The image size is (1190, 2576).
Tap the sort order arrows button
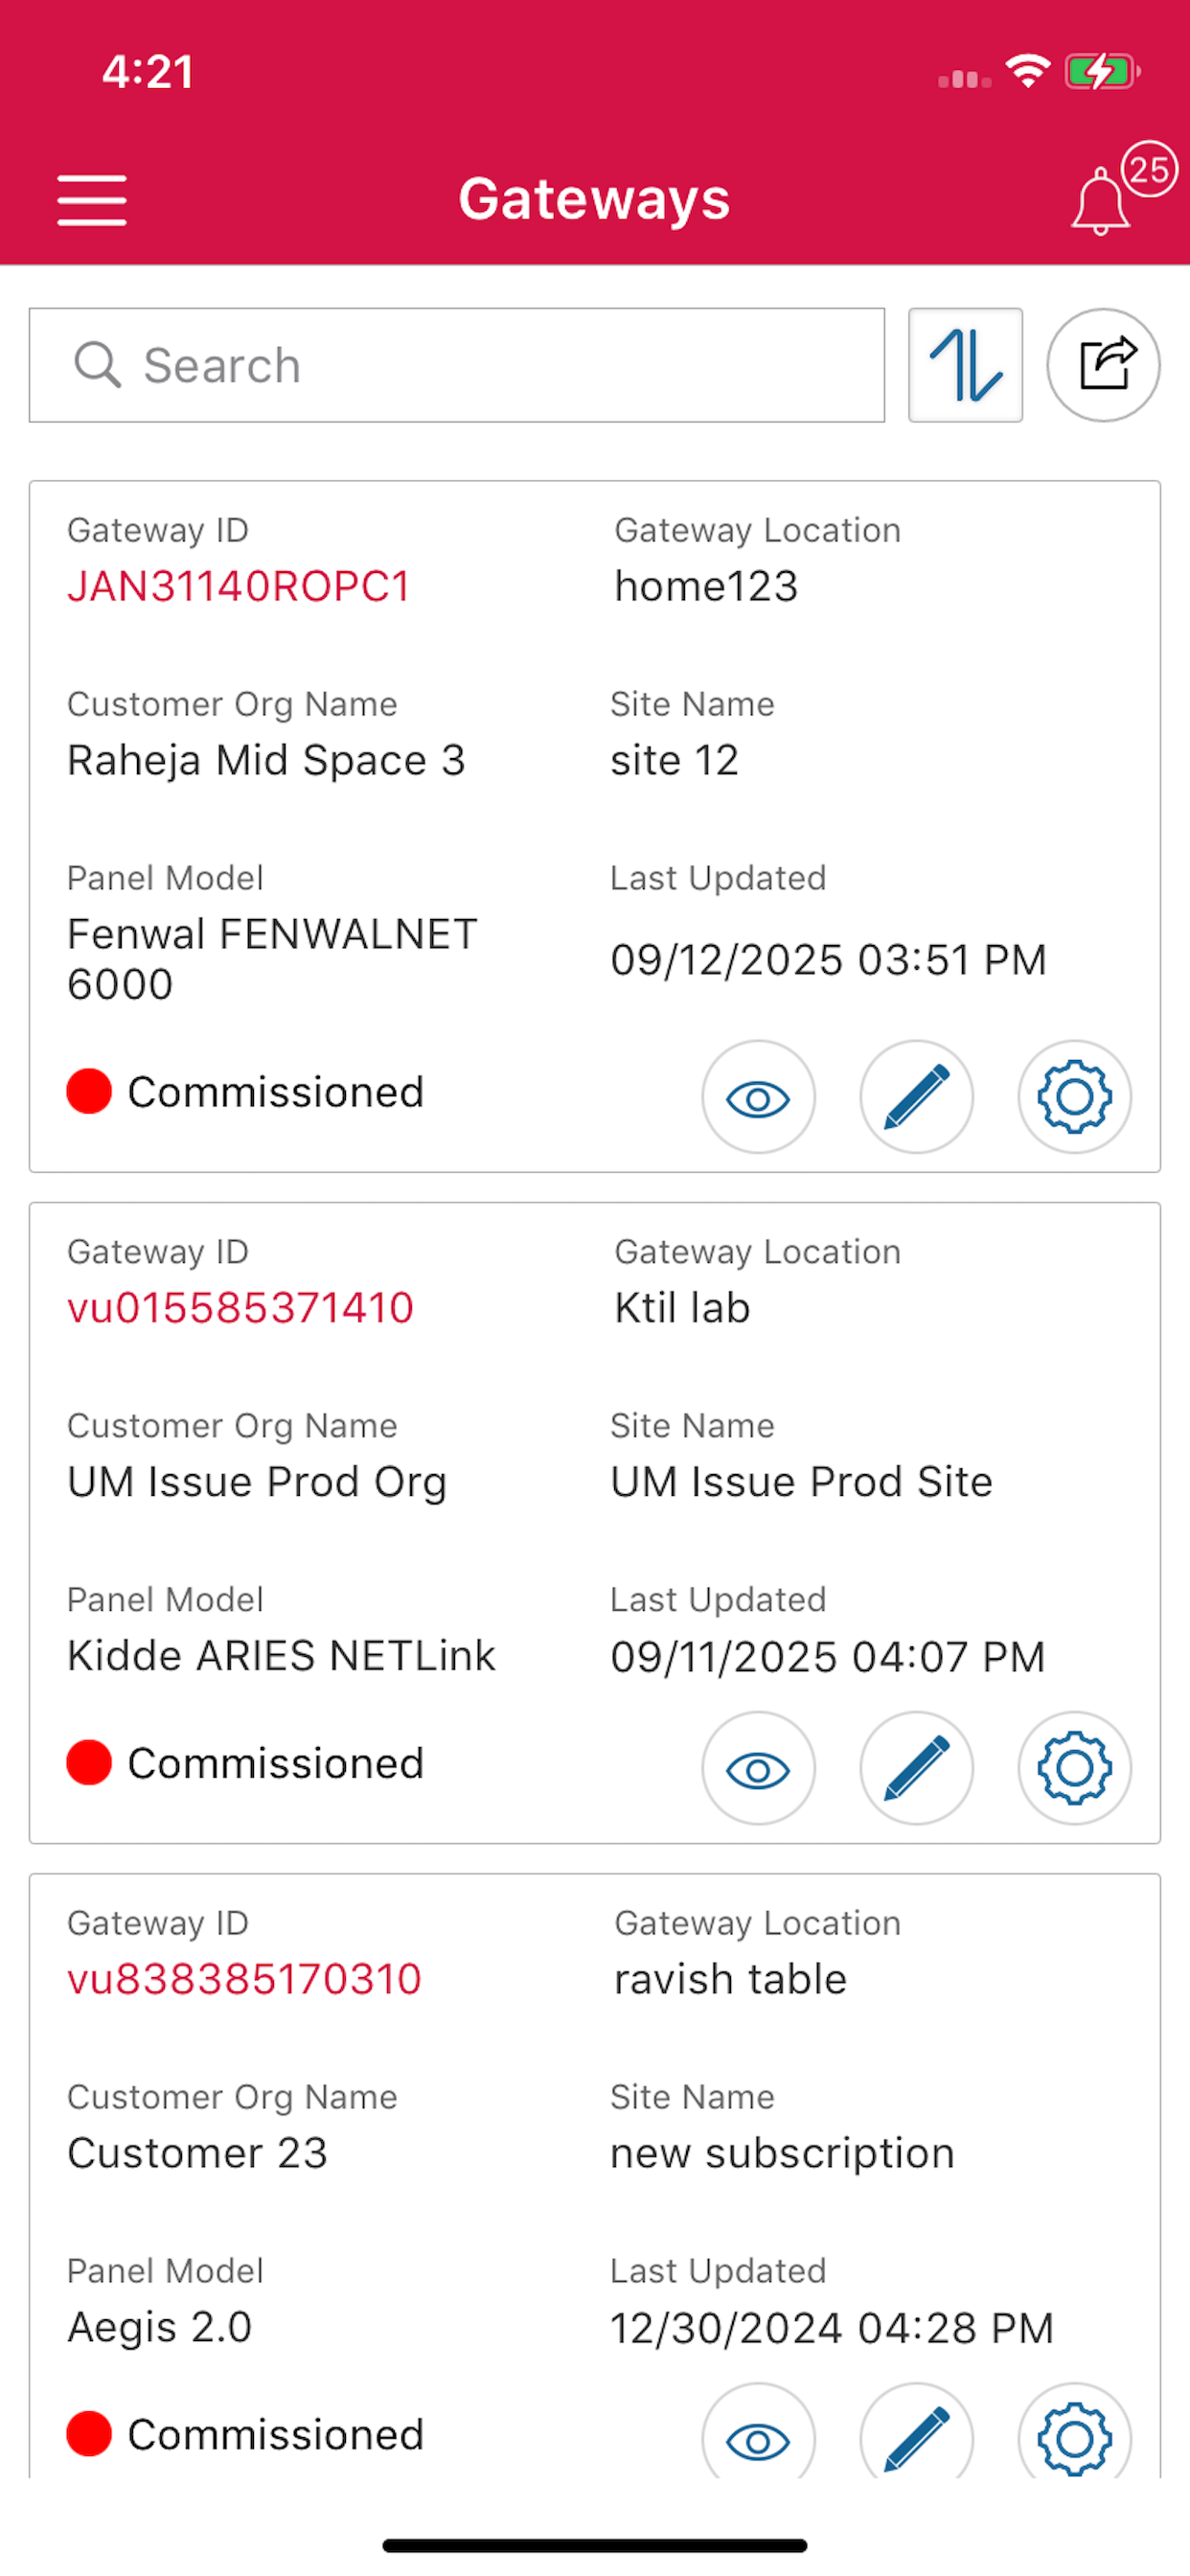[965, 365]
